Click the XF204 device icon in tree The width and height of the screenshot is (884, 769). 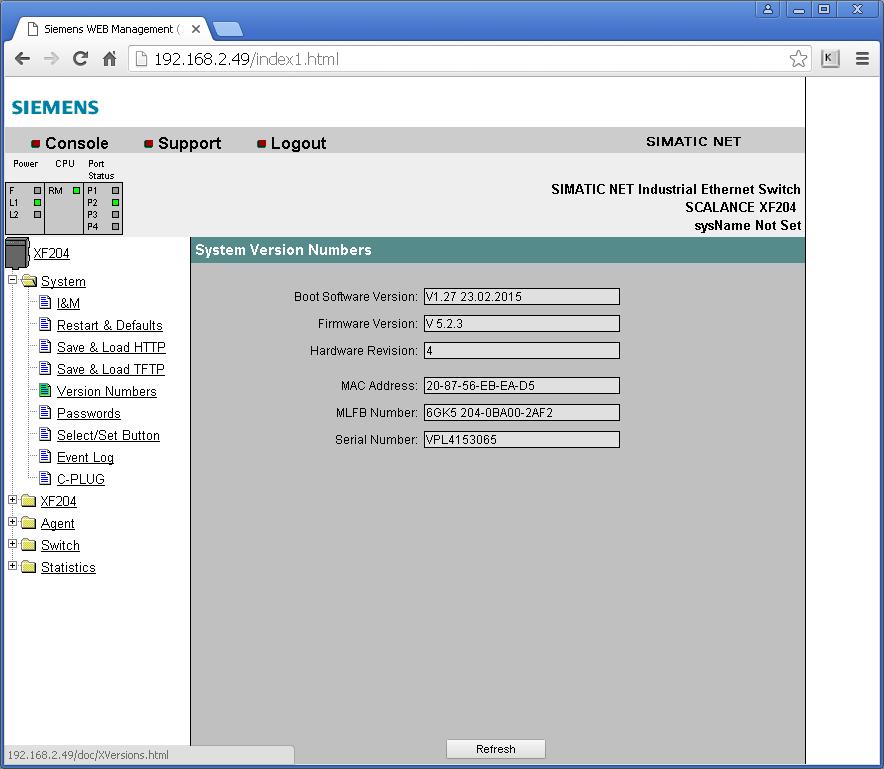coord(17,253)
